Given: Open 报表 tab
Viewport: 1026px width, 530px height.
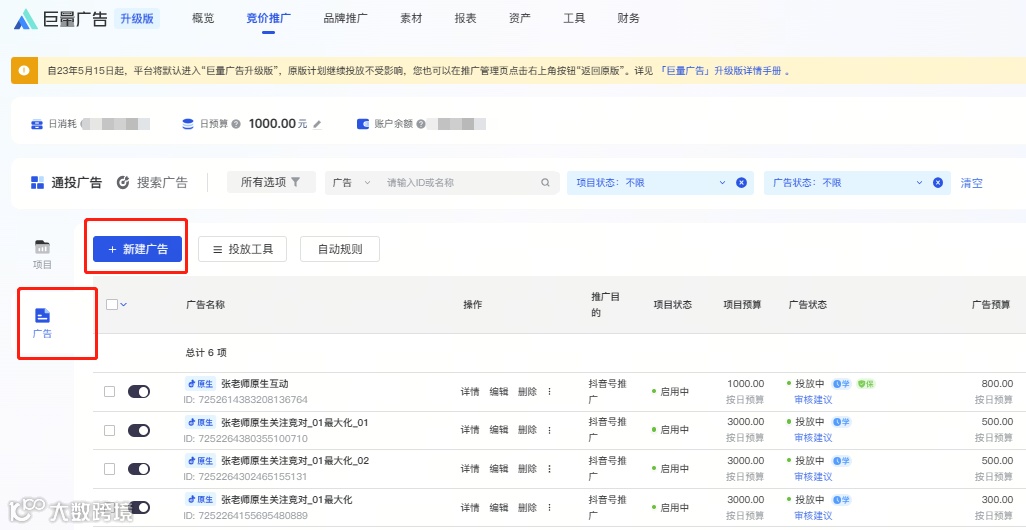Looking at the screenshot, I should 465,18.
